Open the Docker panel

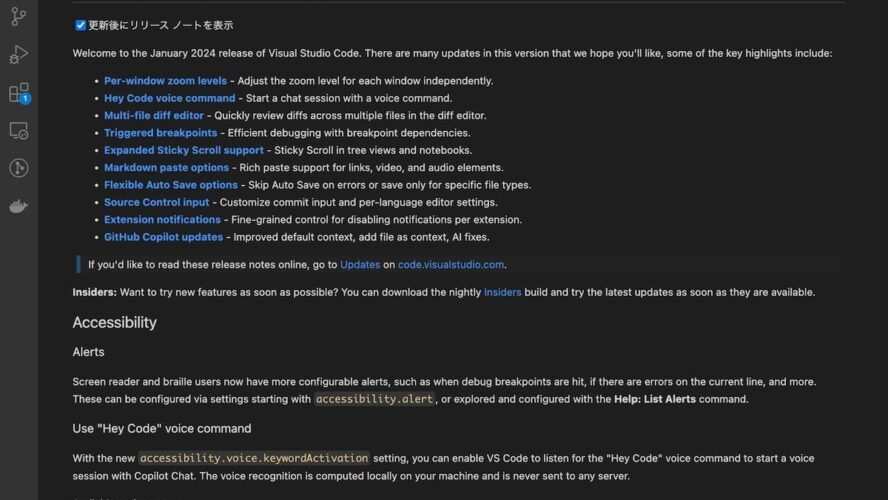pos(19,206)
